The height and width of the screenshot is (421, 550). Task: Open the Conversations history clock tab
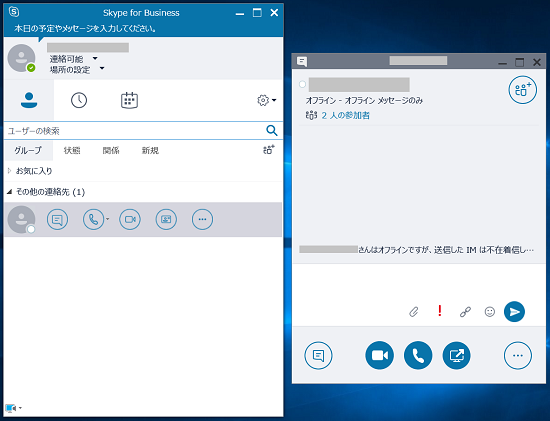click(79, 100)
